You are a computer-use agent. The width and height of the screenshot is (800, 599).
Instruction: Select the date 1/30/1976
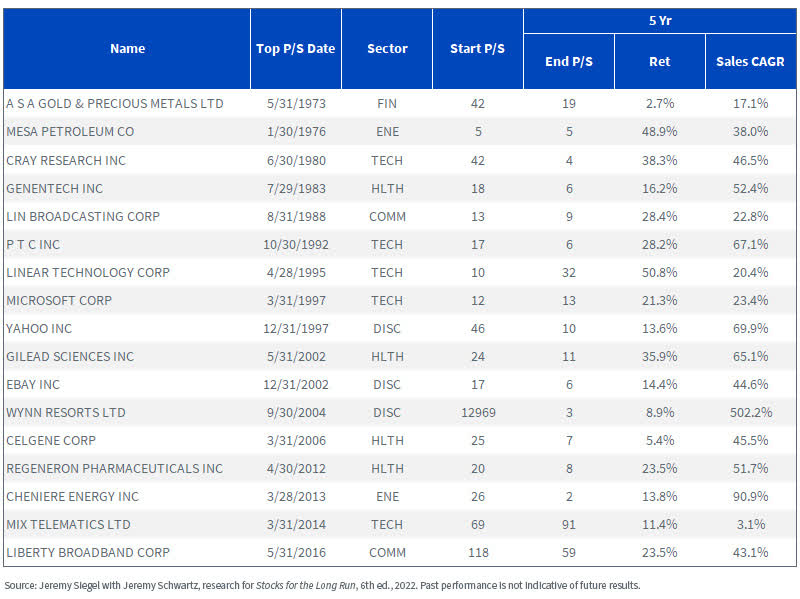click(296, 132)
